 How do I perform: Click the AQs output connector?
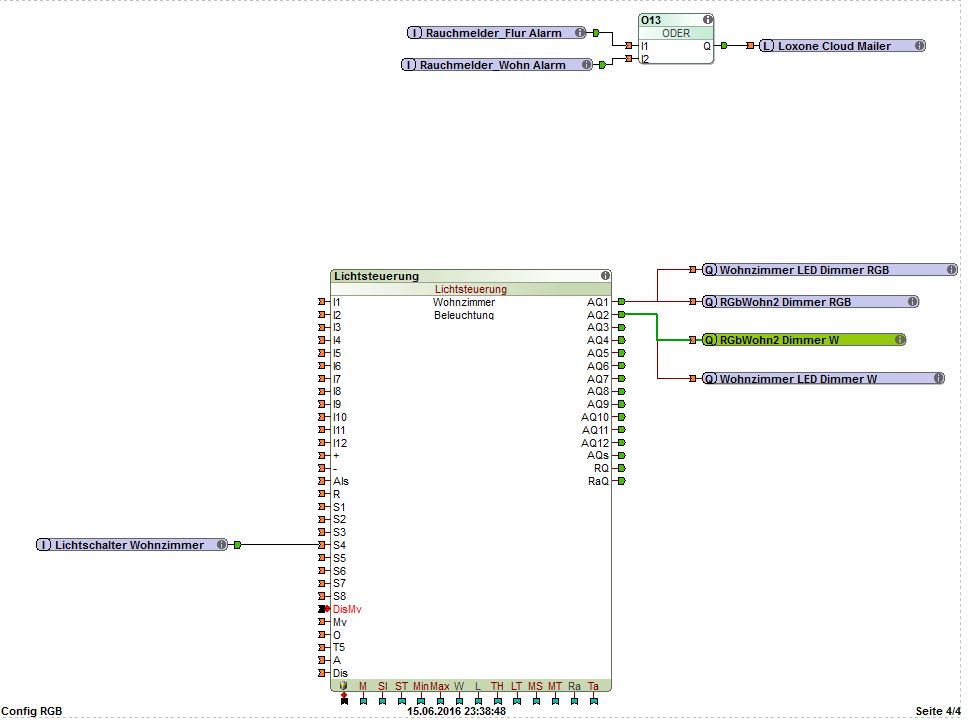click(x=621, y=455)
